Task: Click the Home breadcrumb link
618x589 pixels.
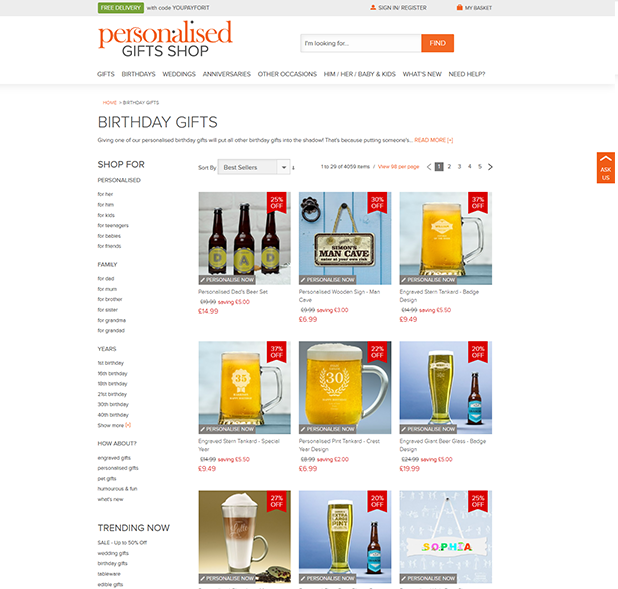Action: (110, 103)
